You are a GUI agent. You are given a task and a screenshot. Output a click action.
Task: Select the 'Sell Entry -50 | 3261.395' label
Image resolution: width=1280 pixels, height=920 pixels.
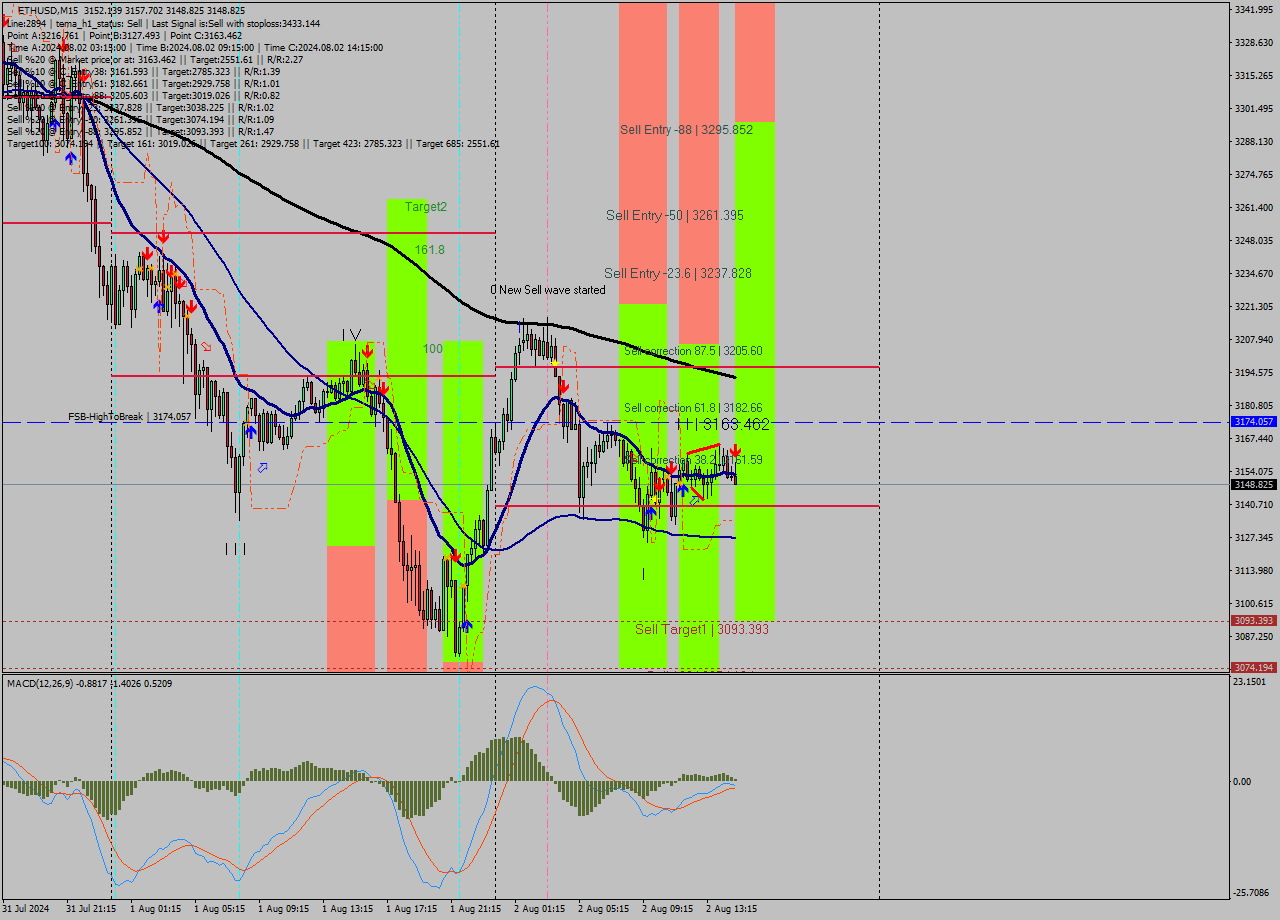coord(675,215)
